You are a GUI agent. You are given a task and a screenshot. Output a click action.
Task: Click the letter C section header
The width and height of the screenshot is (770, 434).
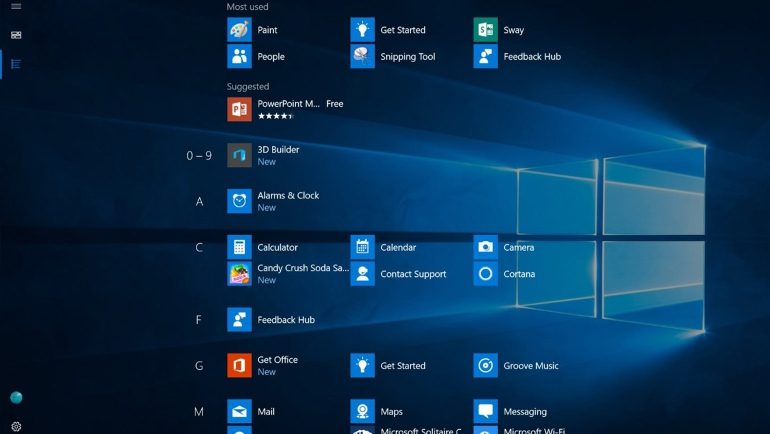tap(199, 248)
